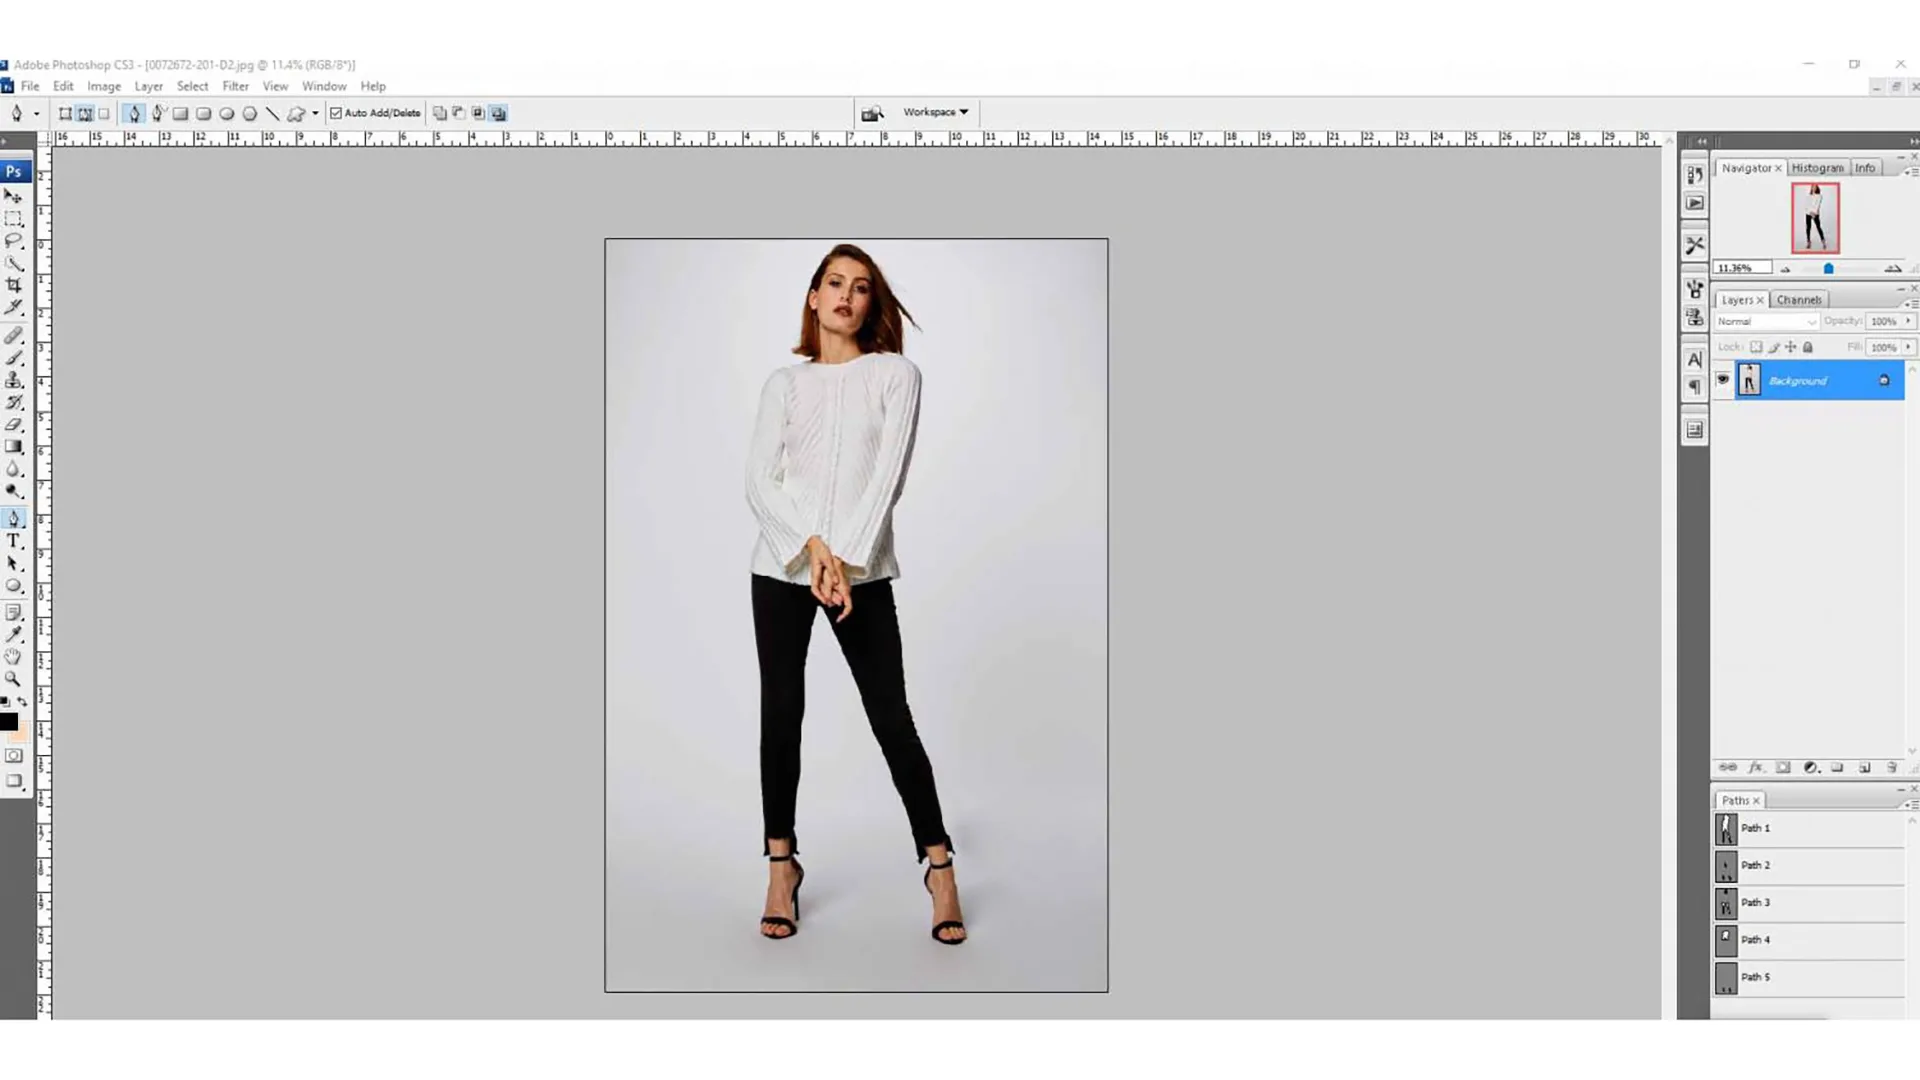This screenshot has width=1920, height=1080.
Task: Select the Crop tool
Action: [x=13, y=285]
